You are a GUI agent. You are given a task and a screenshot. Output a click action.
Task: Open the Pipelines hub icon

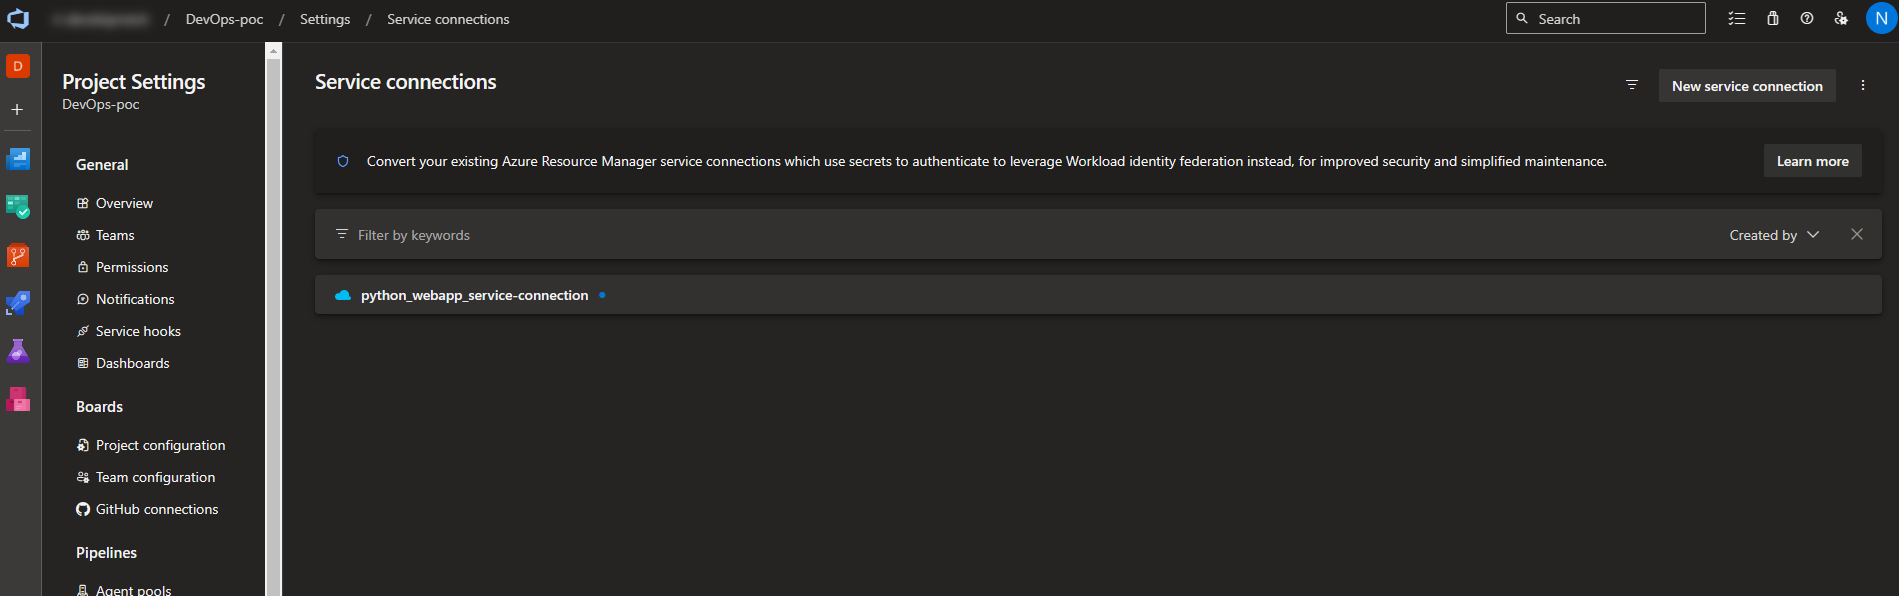coord(18,303)
